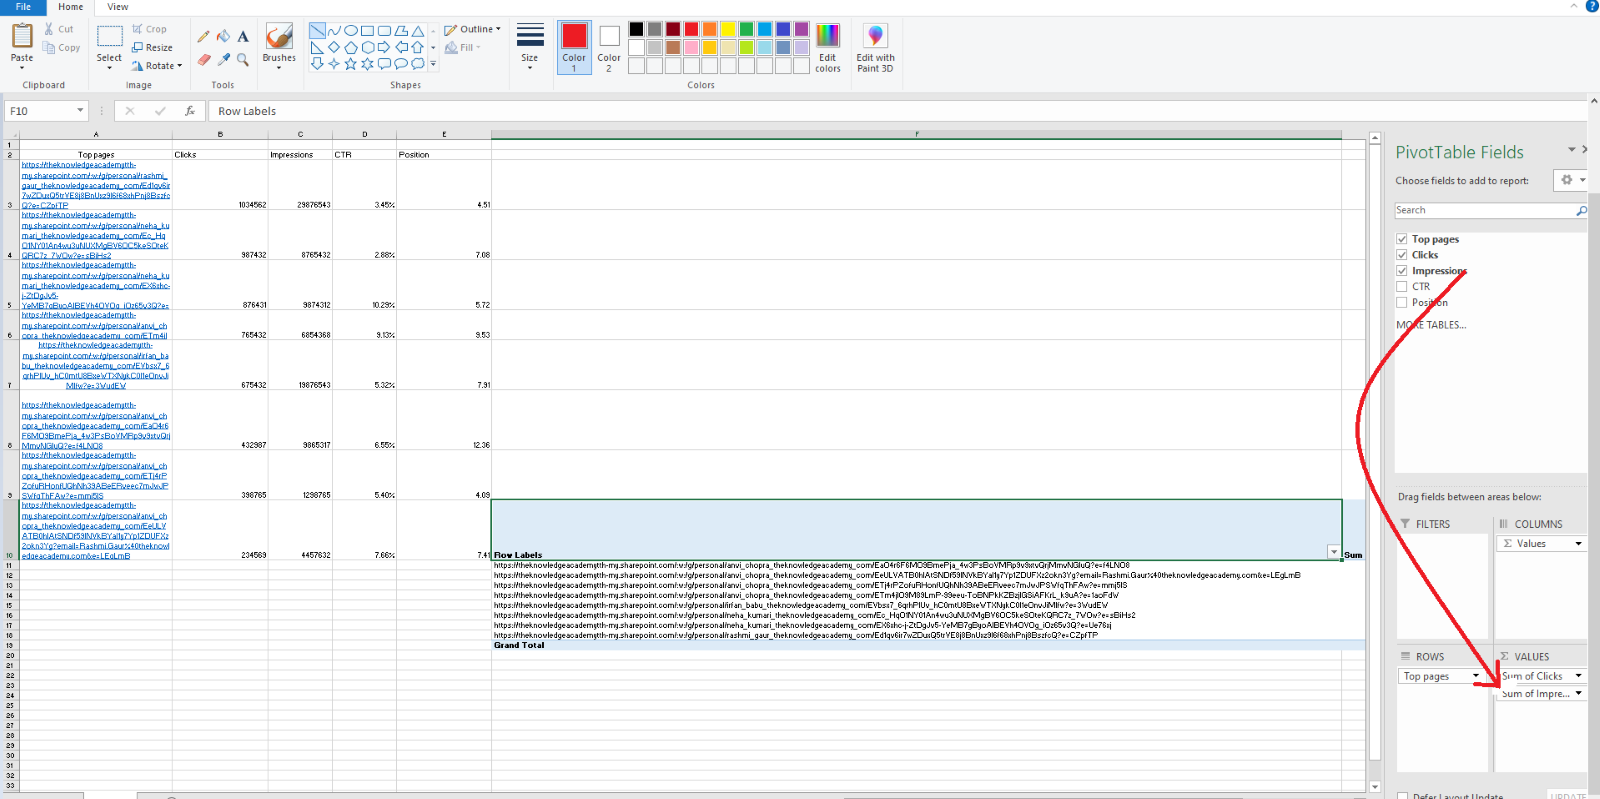Uncheck the Clicks field checkbox
The image size is (1600, 799).
[1402, 255]
